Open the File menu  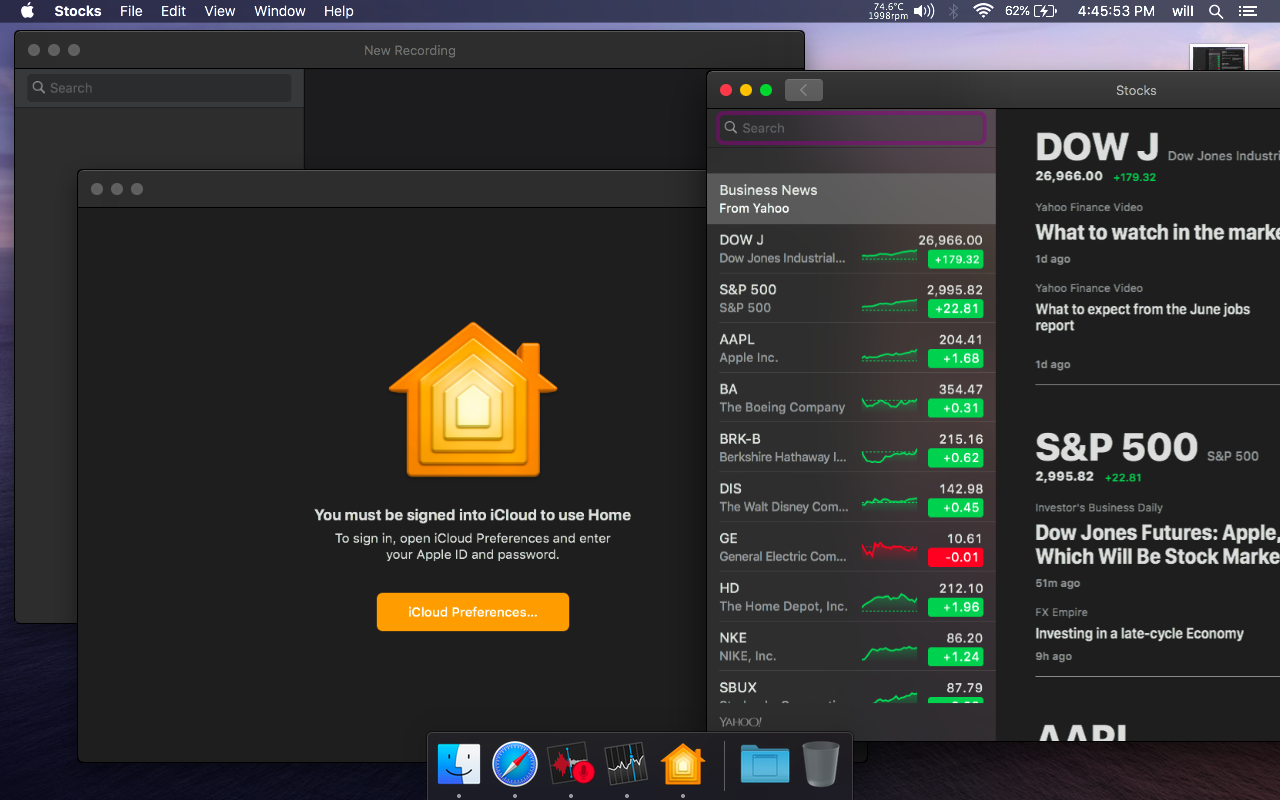tap(131, 11)
